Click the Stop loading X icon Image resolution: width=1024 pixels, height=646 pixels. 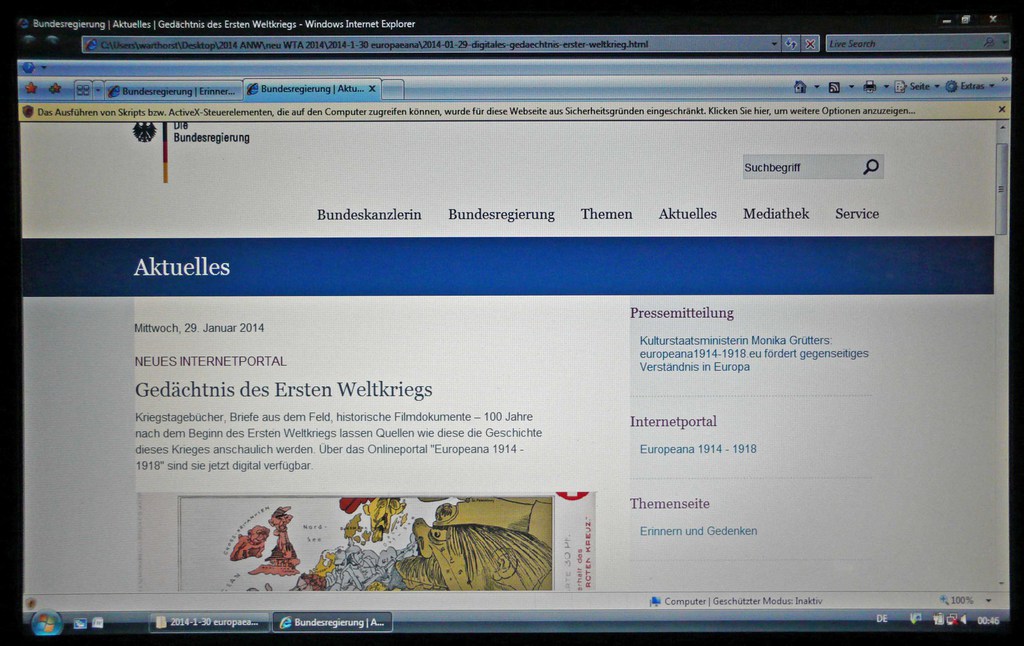(810, 44)
